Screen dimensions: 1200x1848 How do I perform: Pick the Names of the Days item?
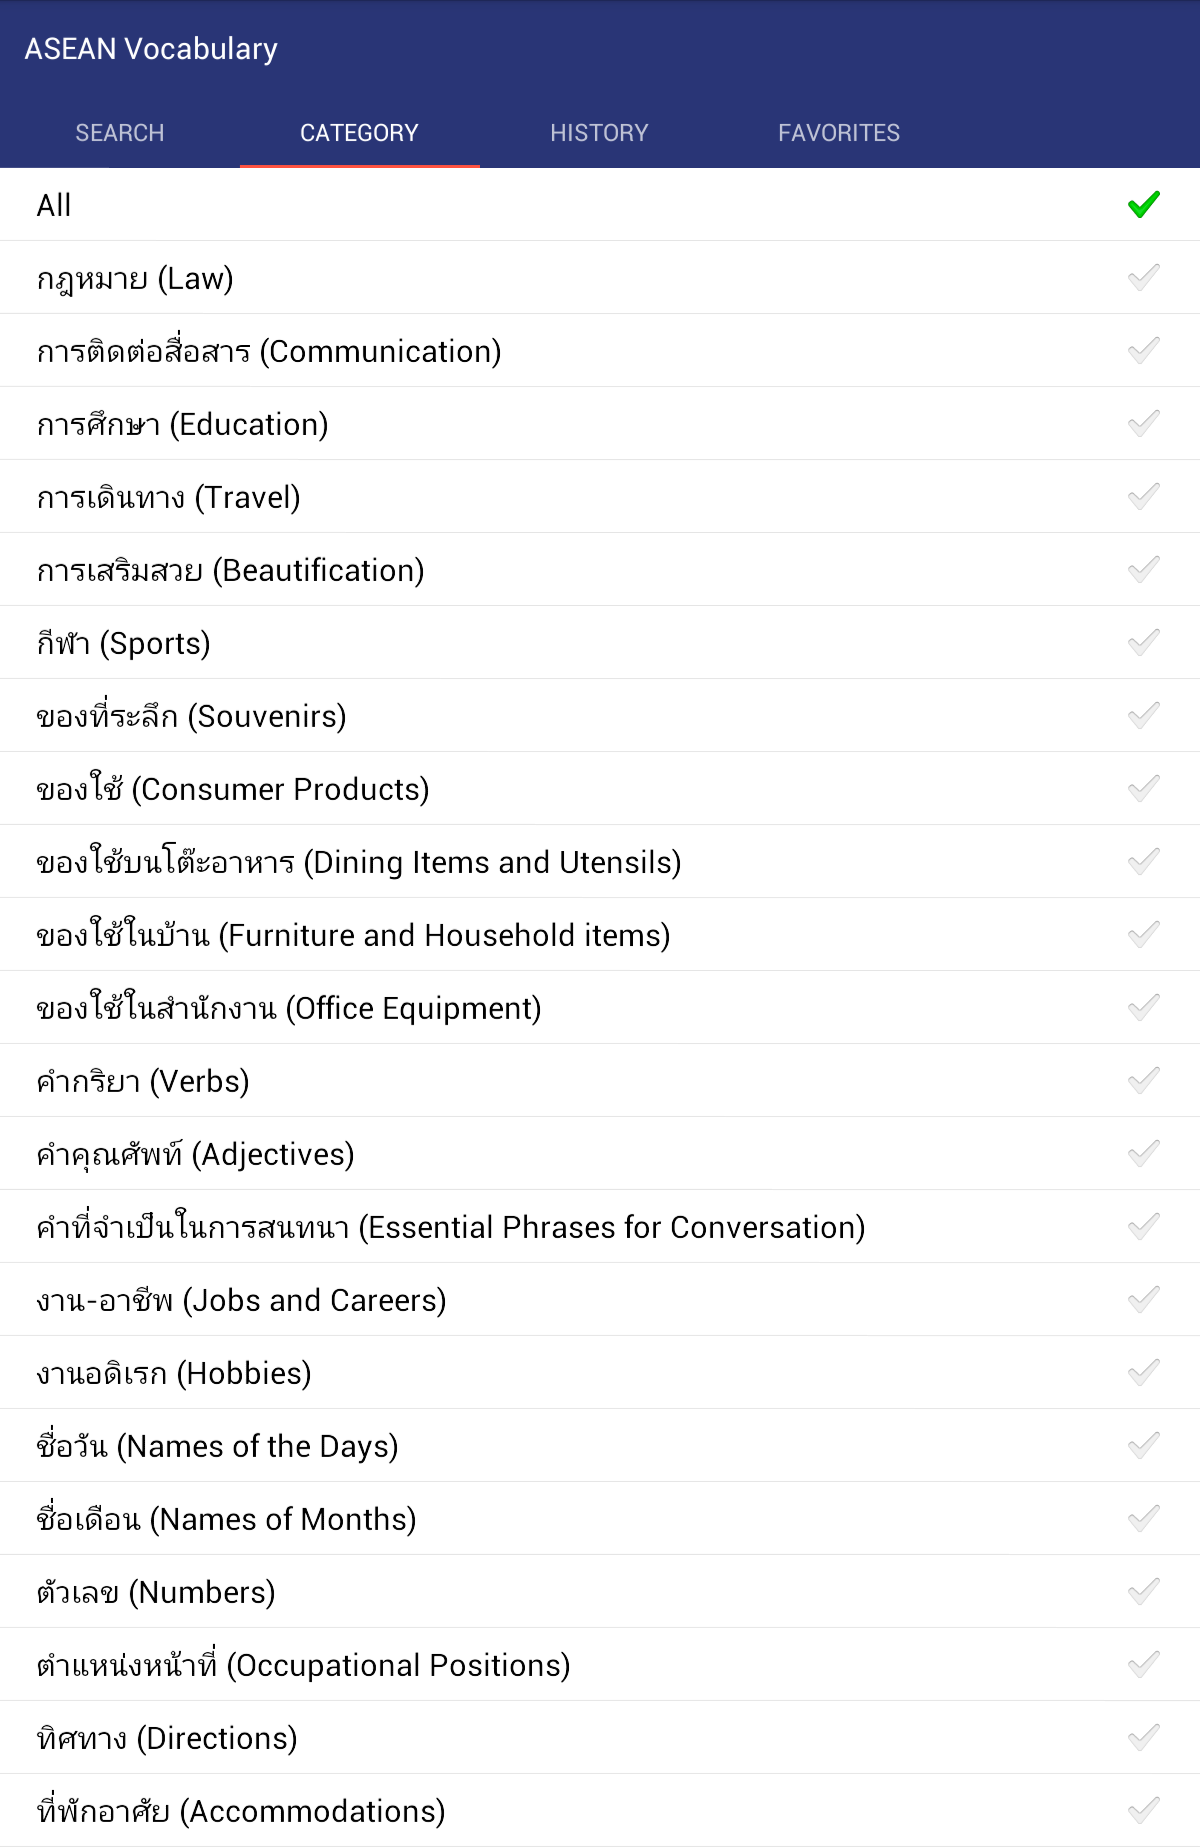(217, 1446)
